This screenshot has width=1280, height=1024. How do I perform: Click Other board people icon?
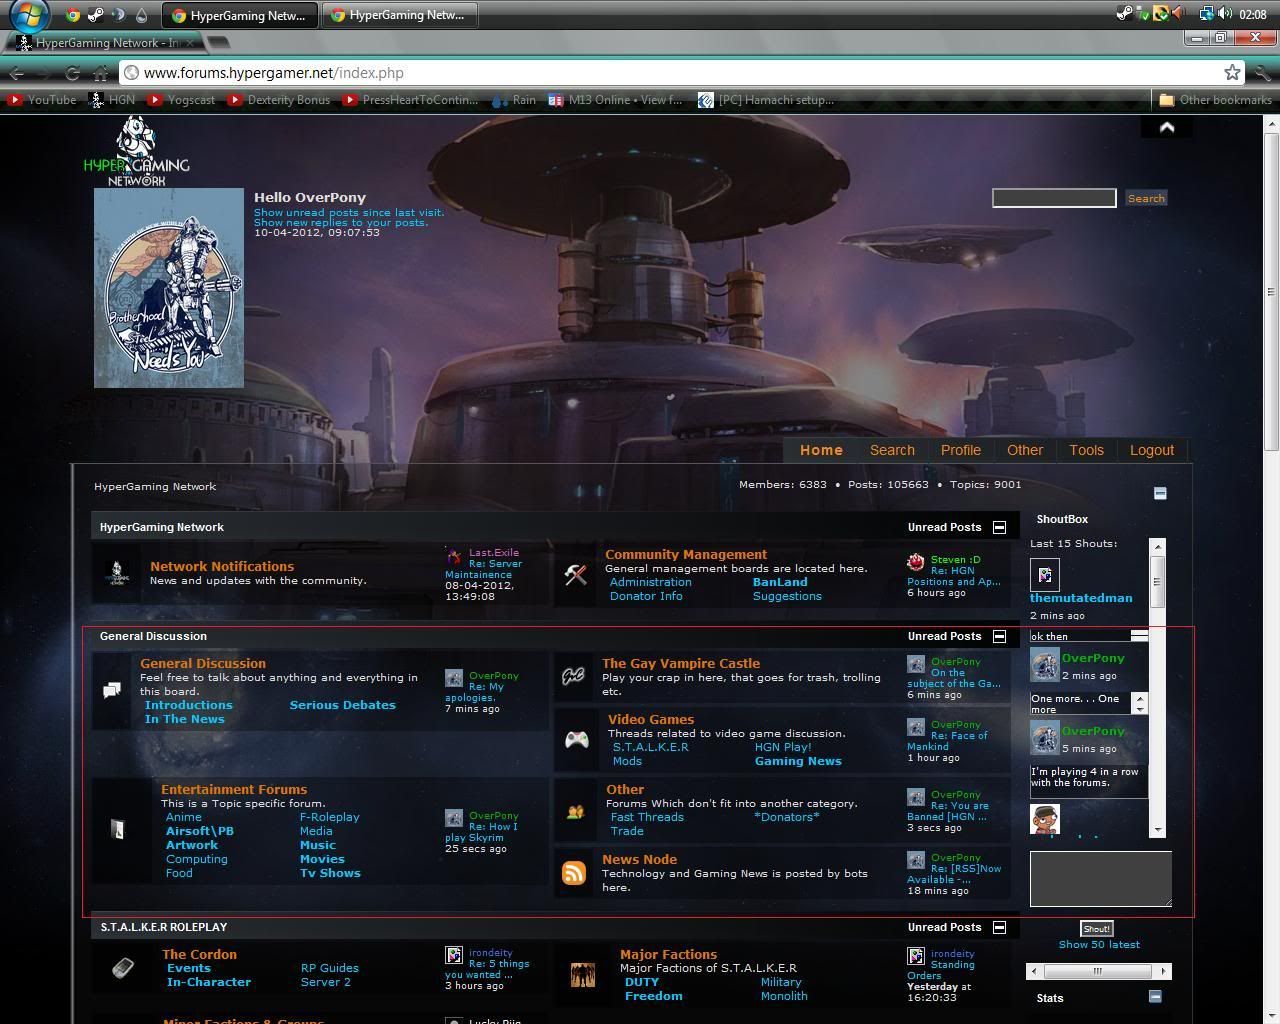click(x=575, y=812)
